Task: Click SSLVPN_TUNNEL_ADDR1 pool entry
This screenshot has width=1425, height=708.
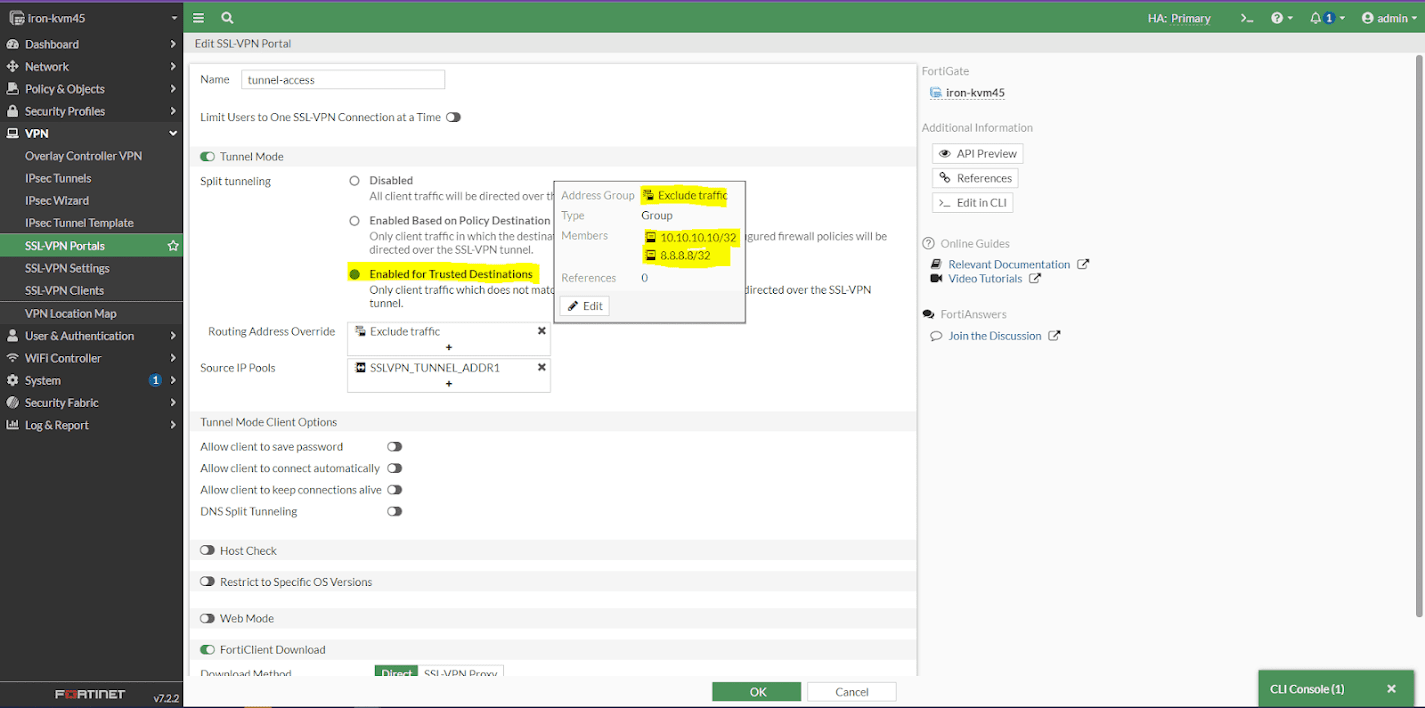Action: click(x=435, y=367)
